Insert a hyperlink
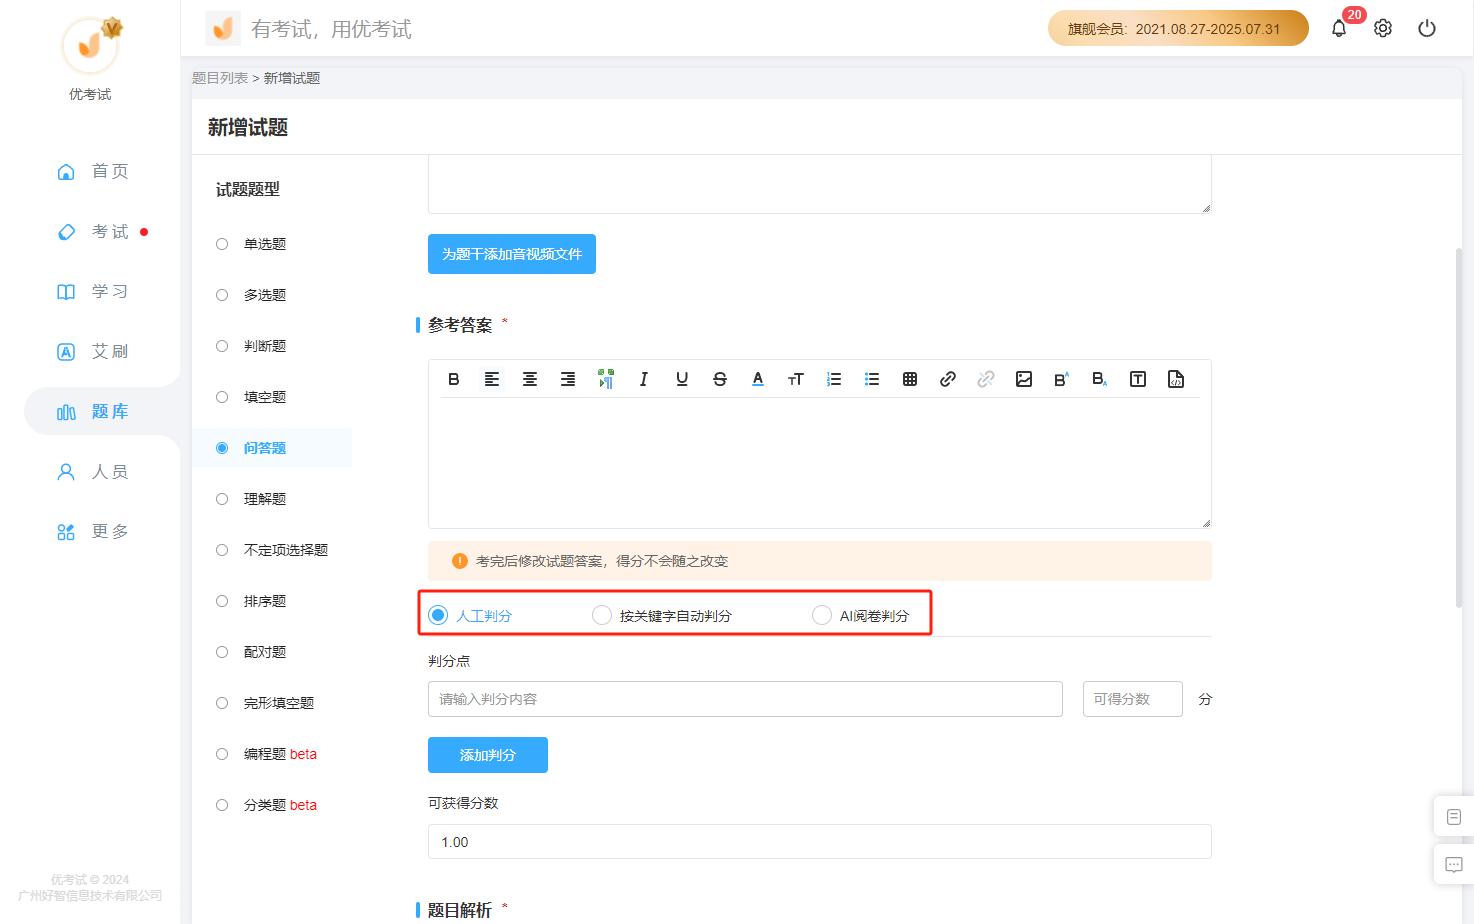The width and height of the screenshot is (1474, 924). pos(948,379)
